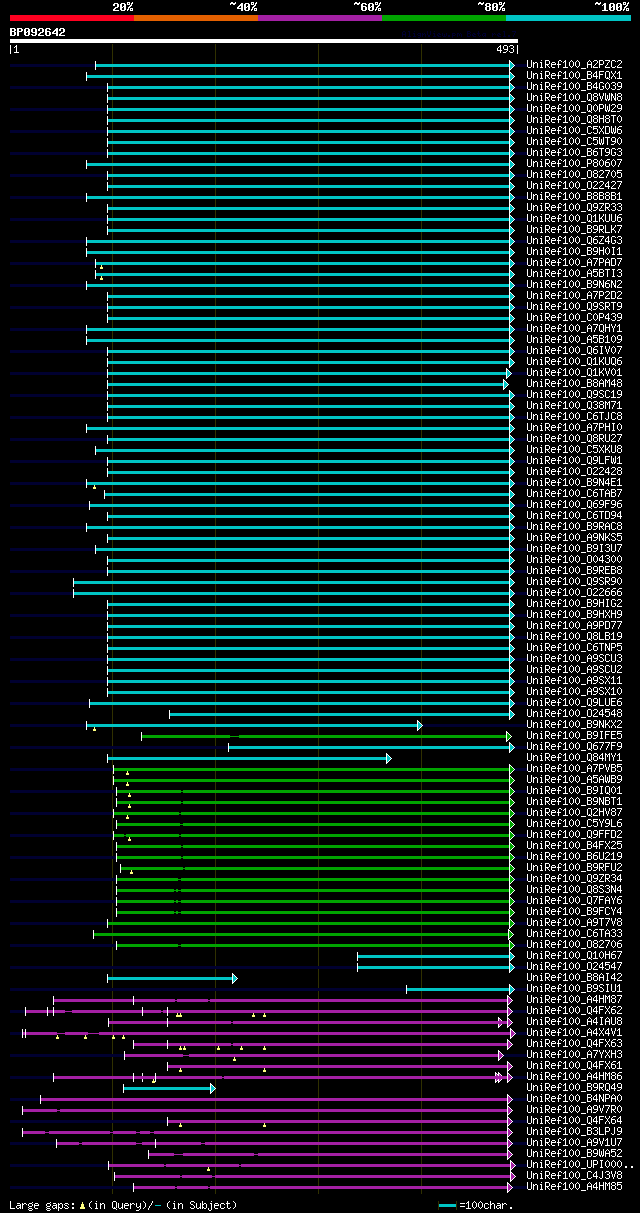
Task: Click label UniRef100_Q84MY1
Action: point(574,757)
